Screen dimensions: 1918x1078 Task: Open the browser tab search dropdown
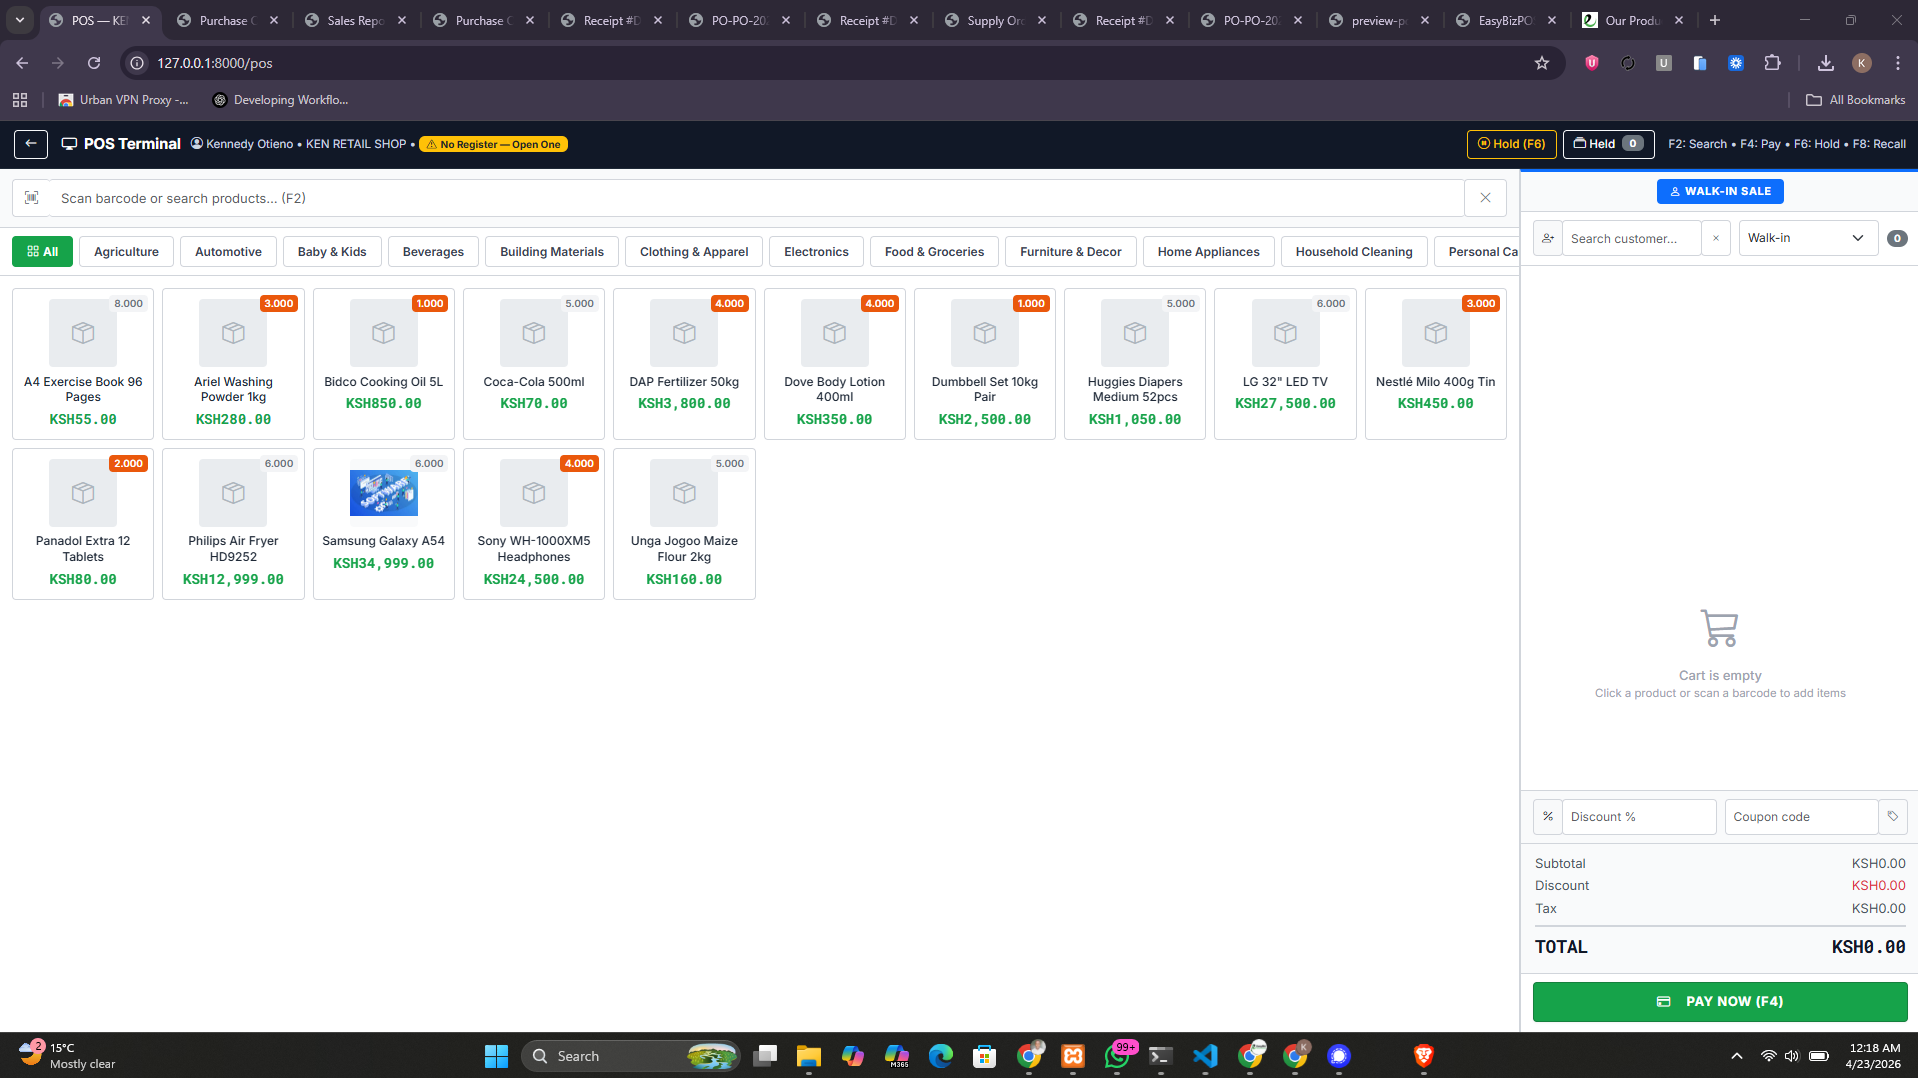pyautogui.click(x=20, y=20)
